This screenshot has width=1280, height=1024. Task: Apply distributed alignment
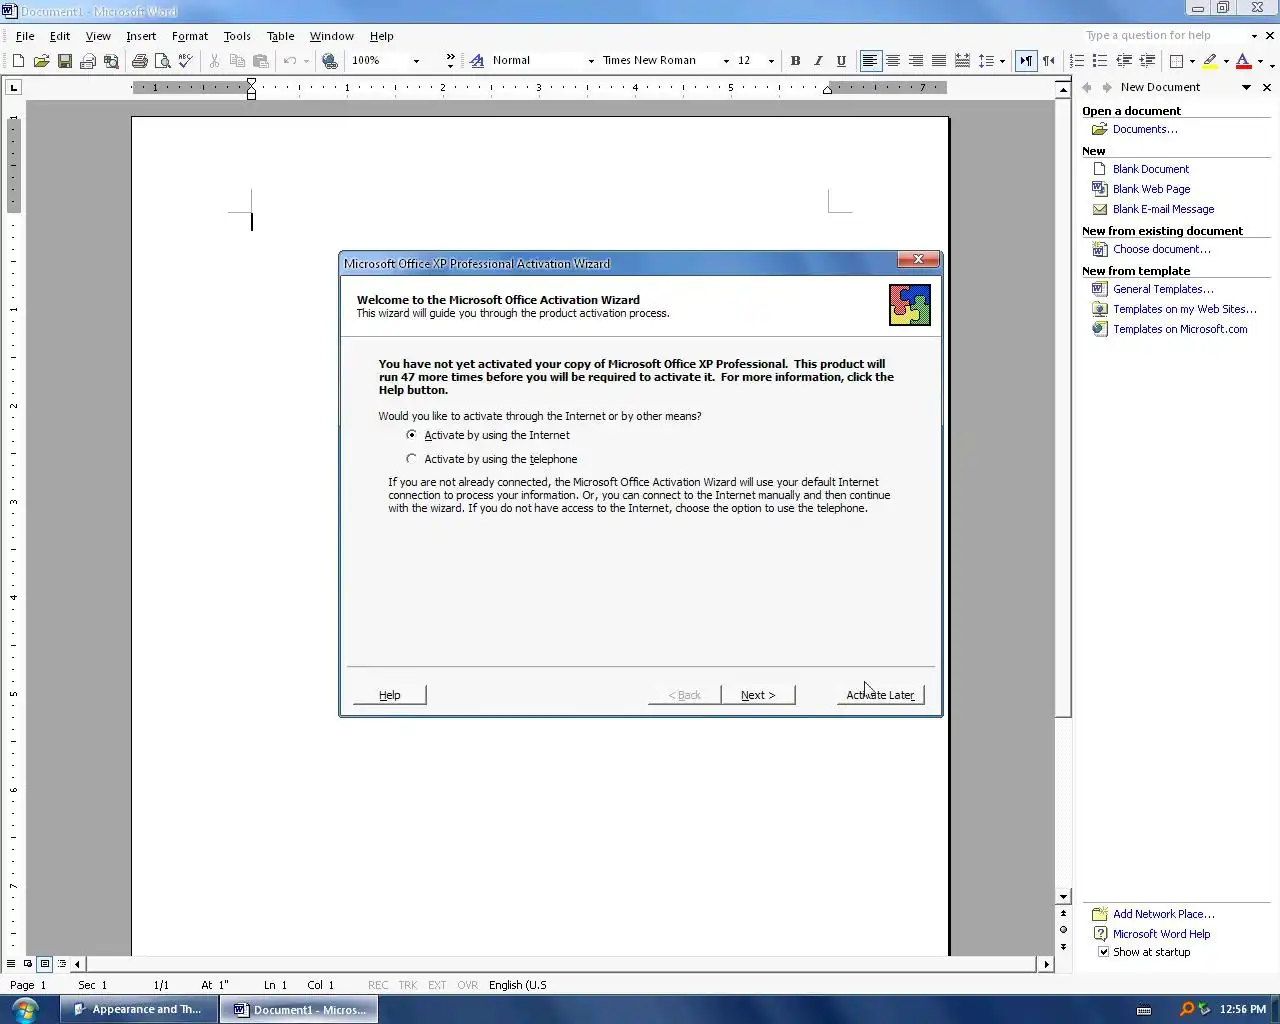coord(962,61)
